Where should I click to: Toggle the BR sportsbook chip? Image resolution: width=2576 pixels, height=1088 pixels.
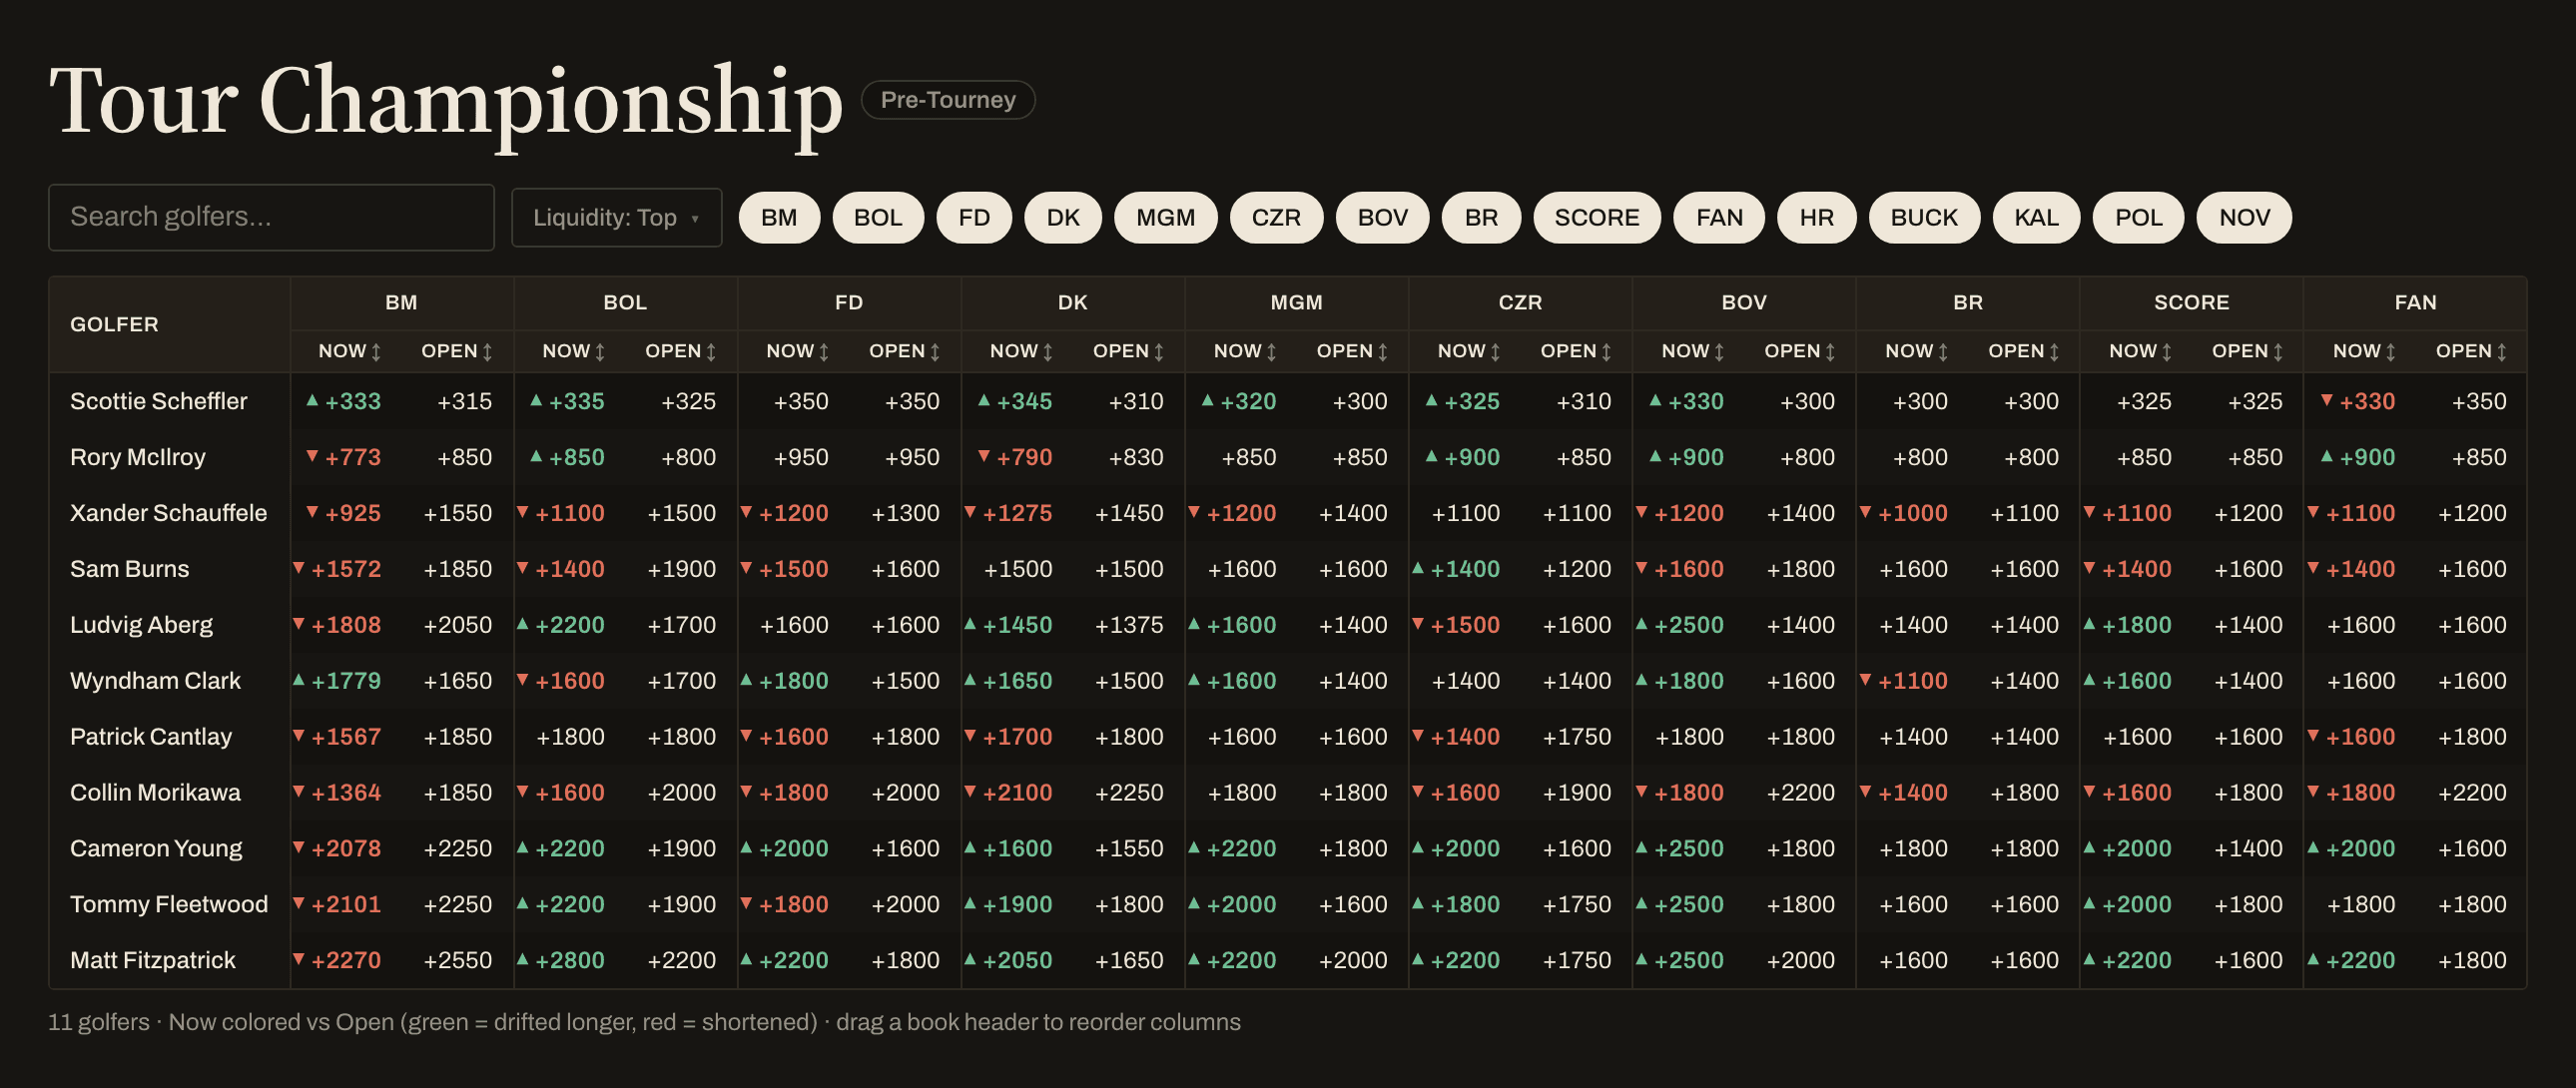click(1482, 217)
